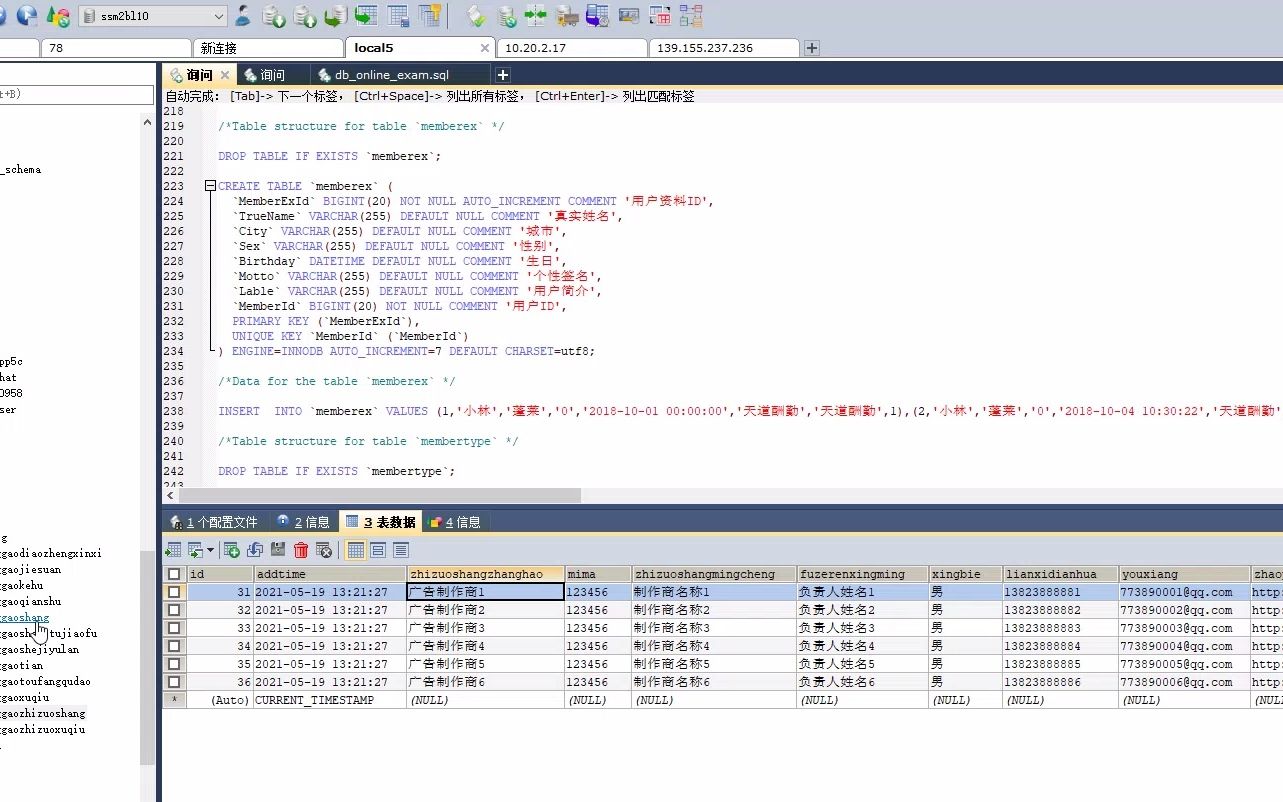Click the red table grid toolbar icon

click(x=660, y=16)
